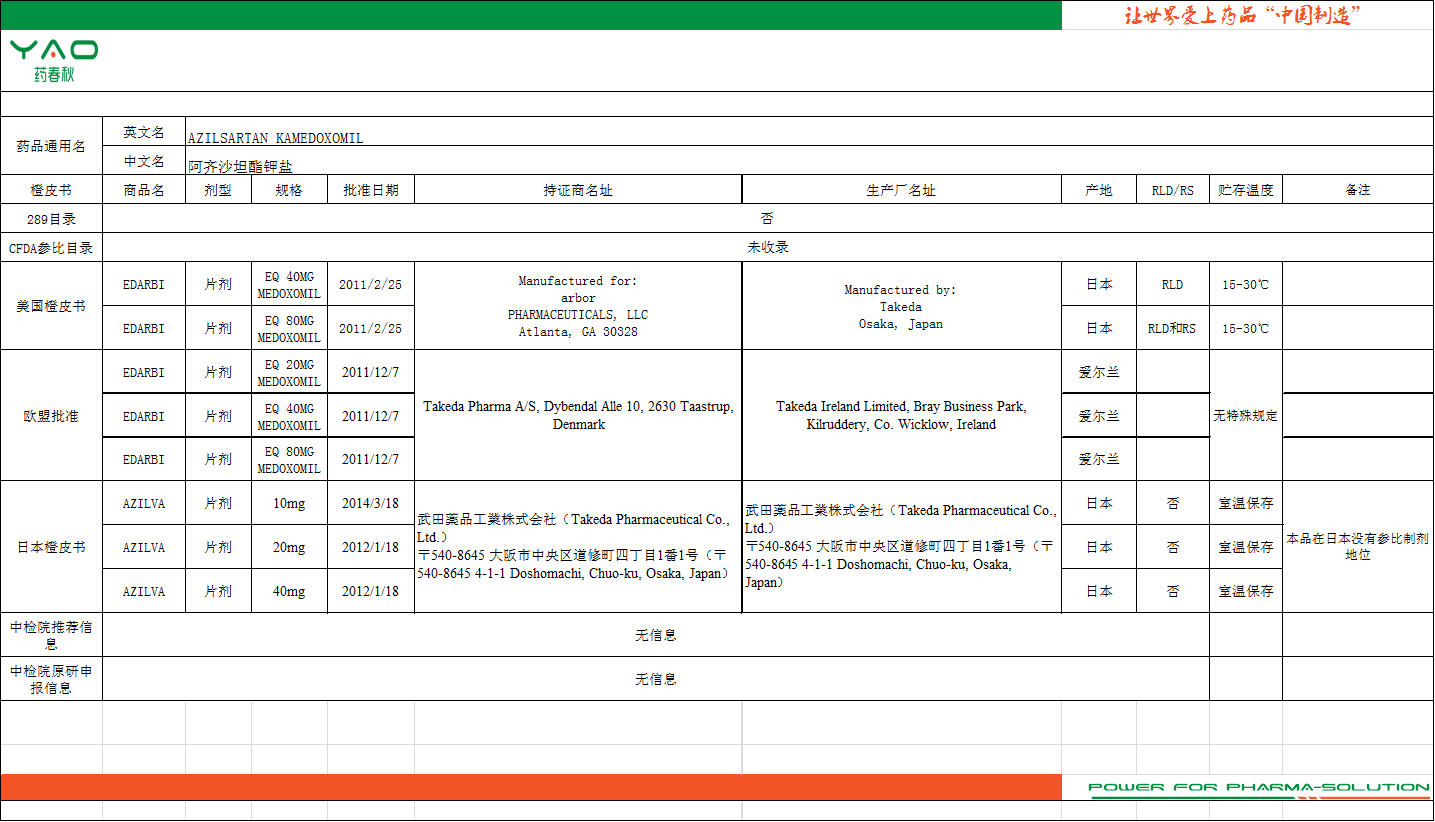Click the 备注 column header
Viewport: 1435px width, 822px height.
click(1358, 190)
